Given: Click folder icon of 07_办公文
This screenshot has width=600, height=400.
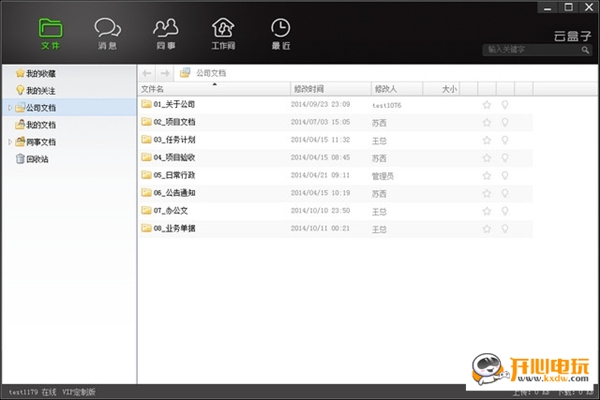Looking at the screenshot, I should [146, 210].
